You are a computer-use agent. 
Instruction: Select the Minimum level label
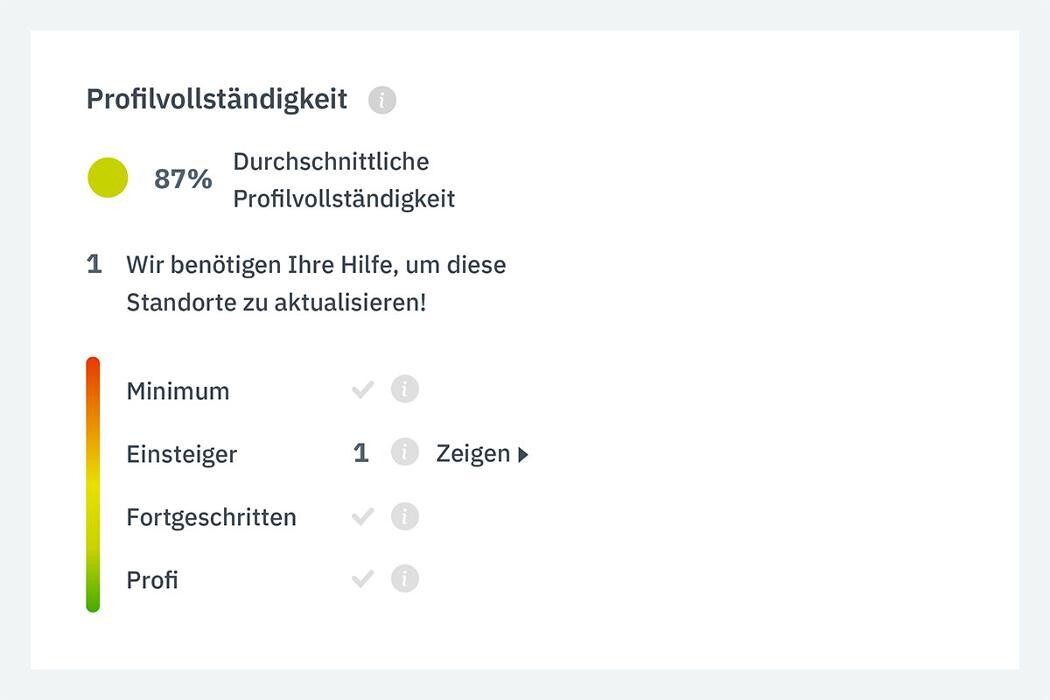[178, 391]
